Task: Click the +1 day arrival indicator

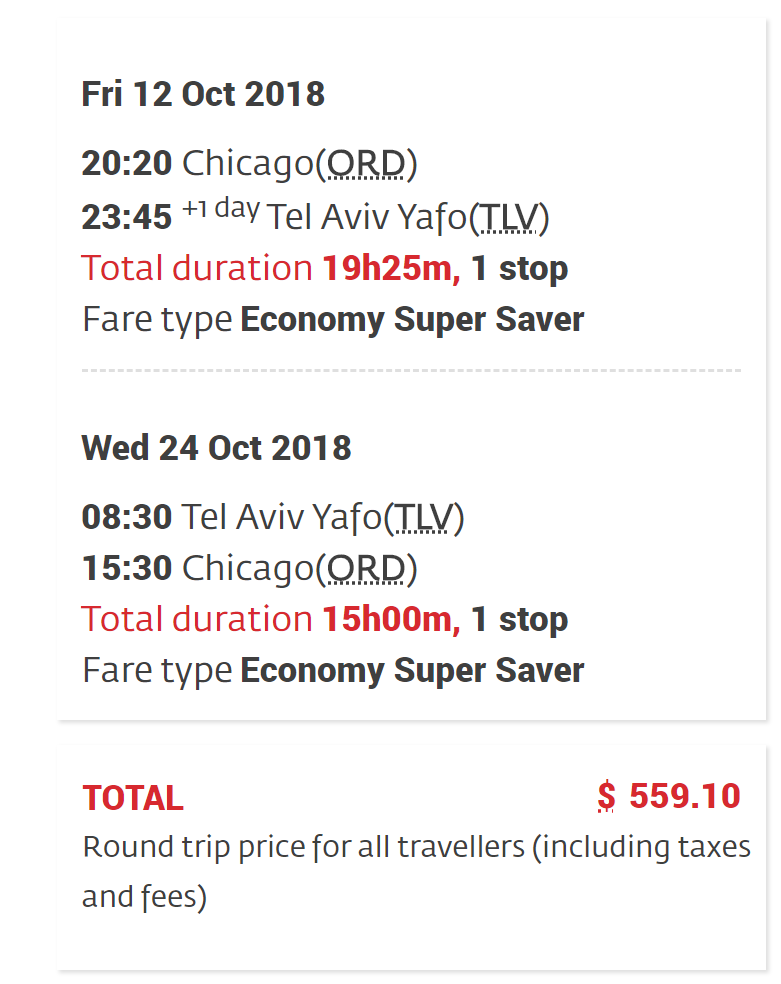Action: pos(220,210)
